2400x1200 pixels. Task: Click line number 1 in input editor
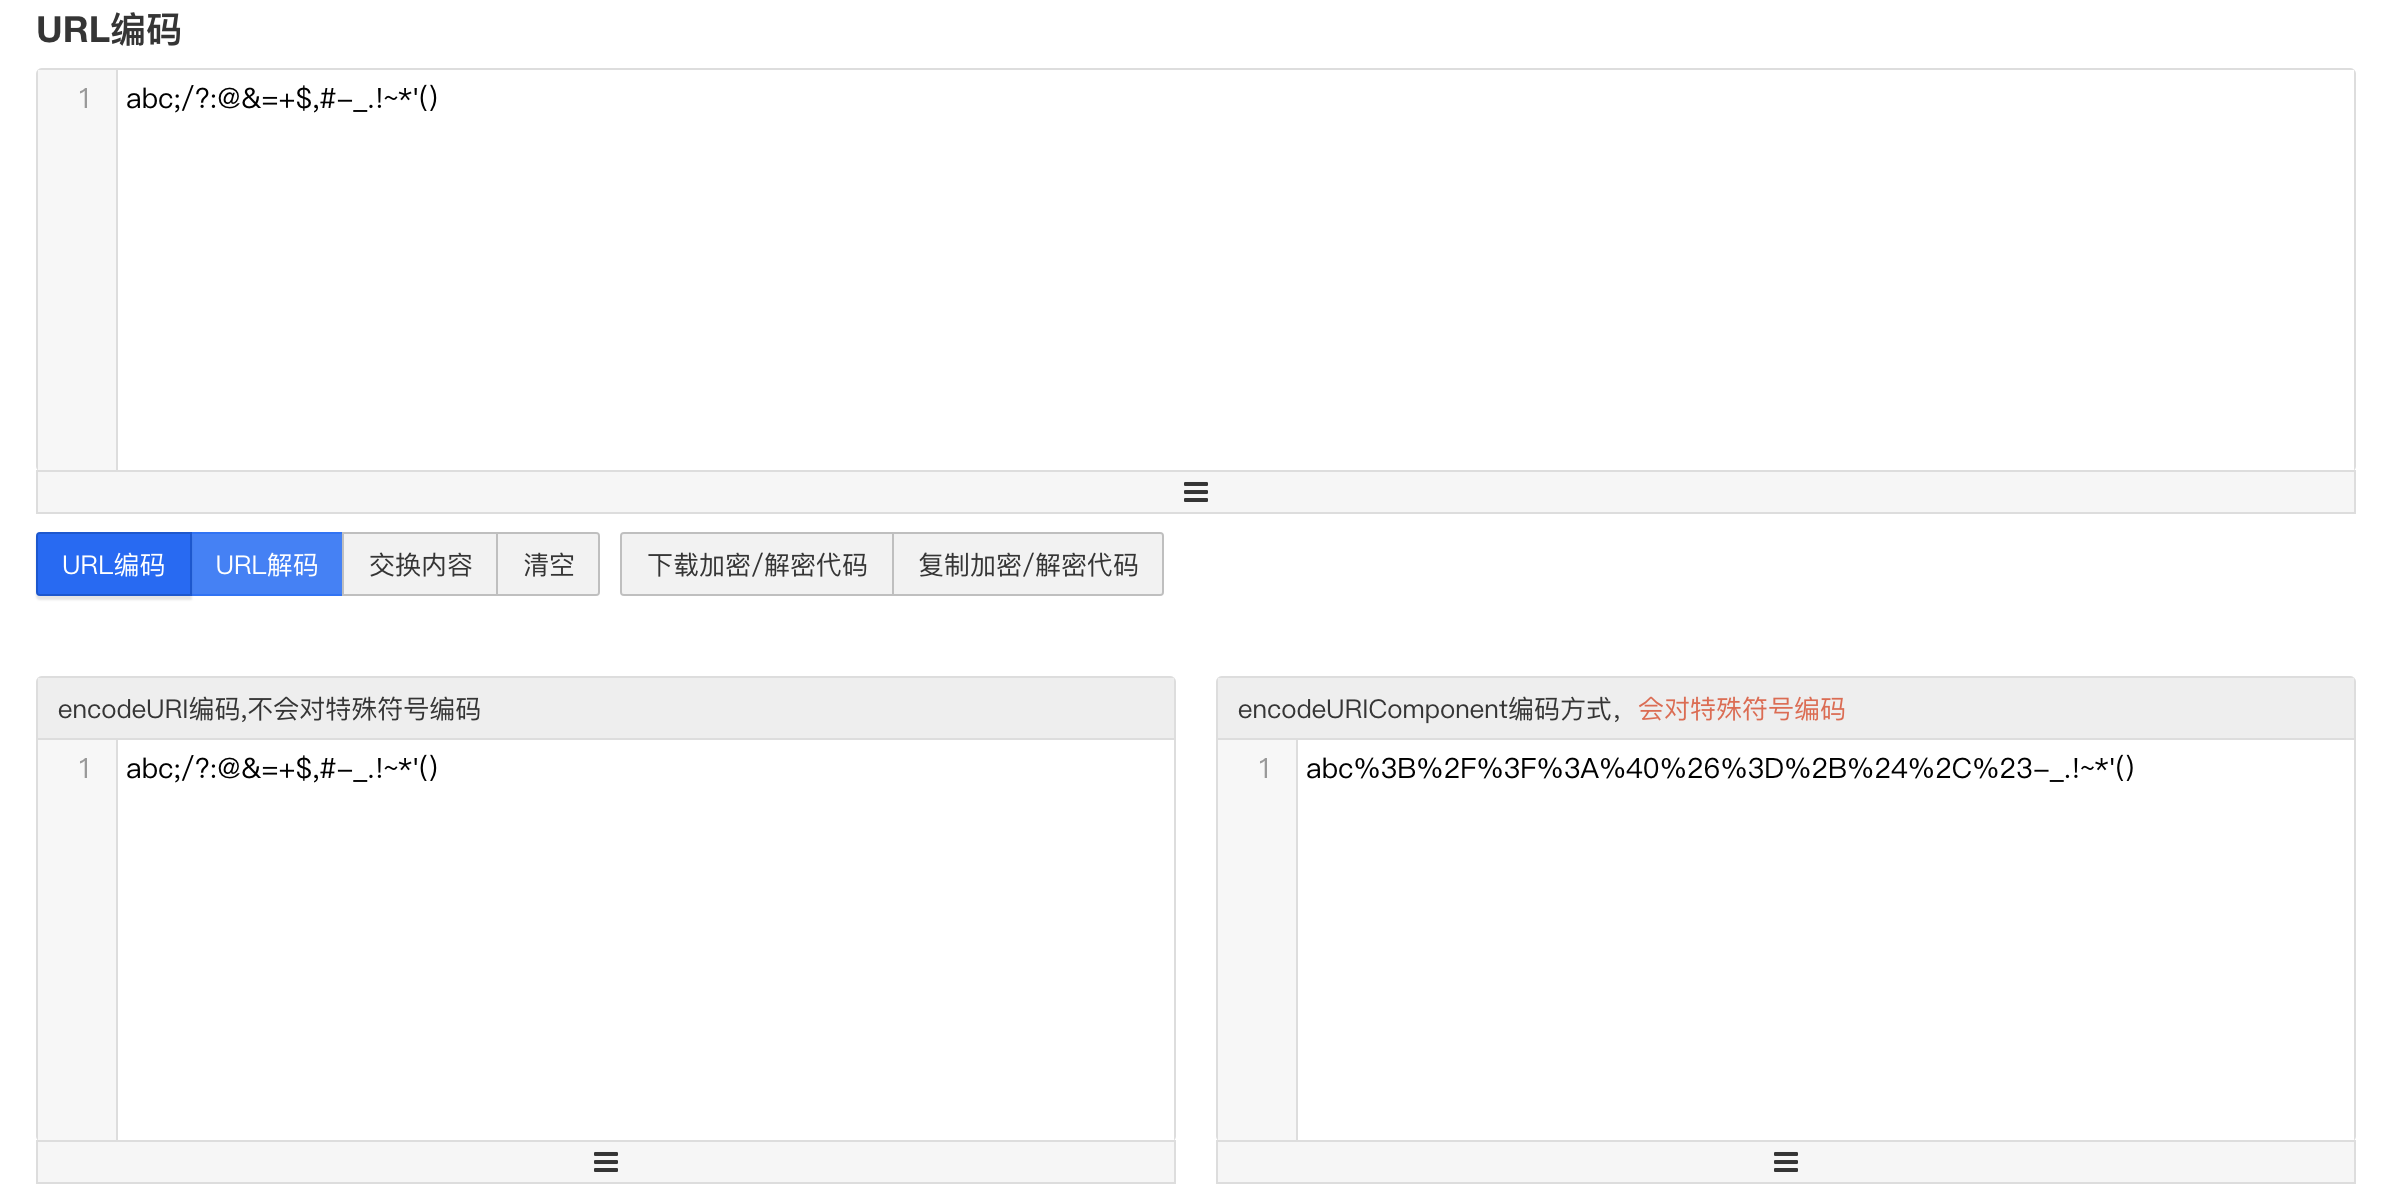84,98
